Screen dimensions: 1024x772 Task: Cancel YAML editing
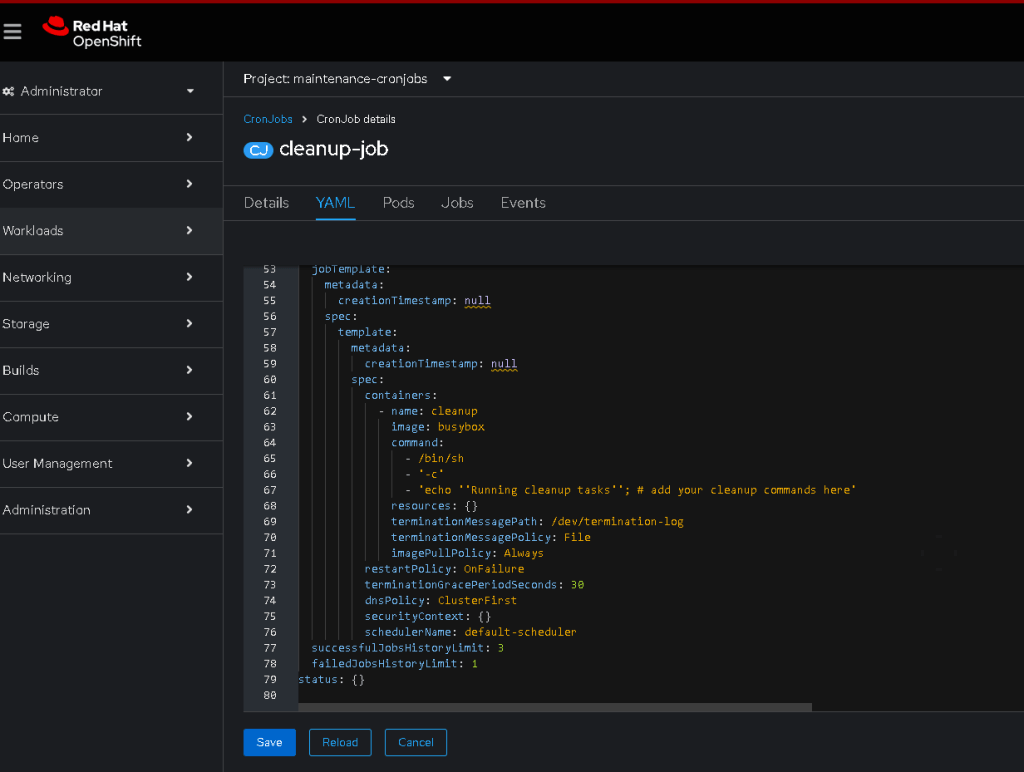point(416,743)
